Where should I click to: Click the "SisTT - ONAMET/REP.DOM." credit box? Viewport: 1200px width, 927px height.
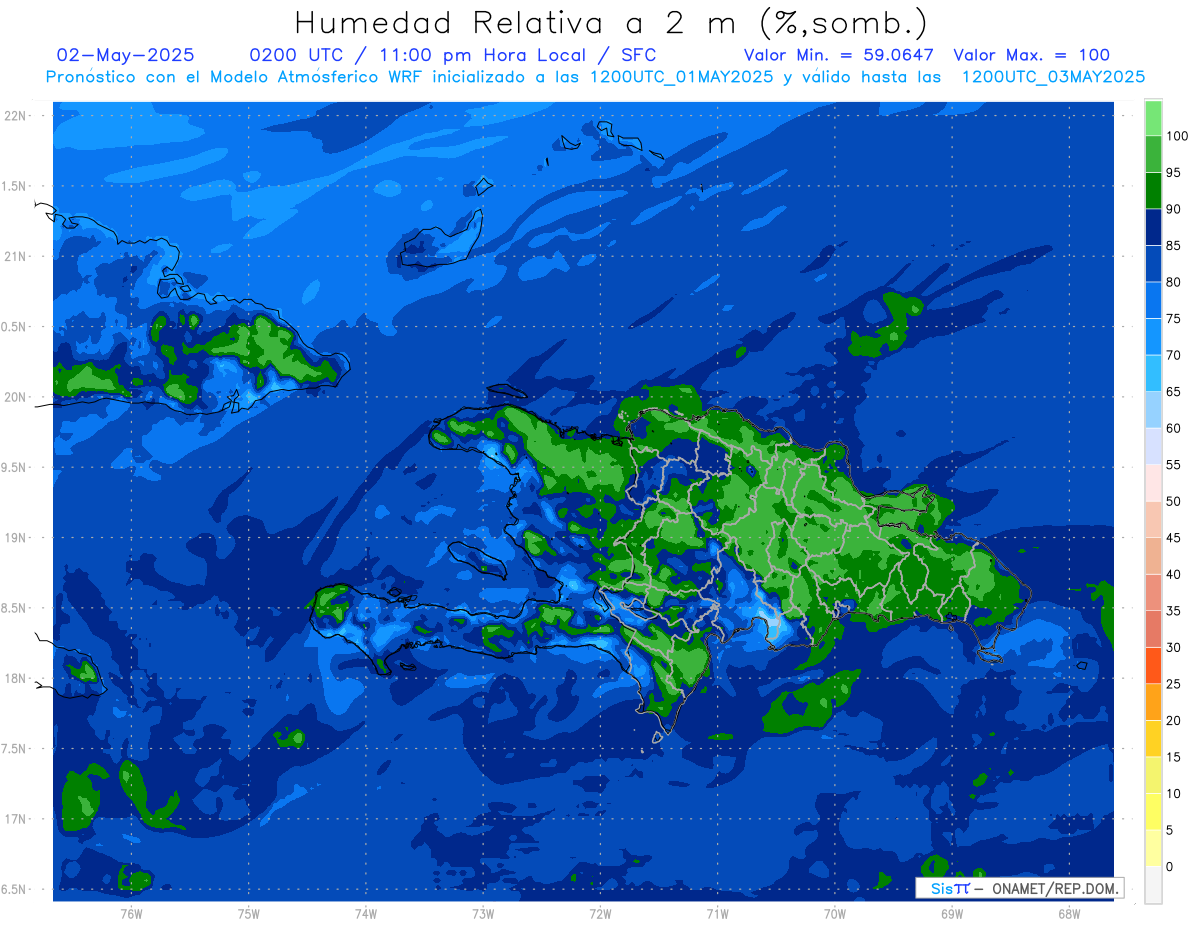click(1019, 888)
